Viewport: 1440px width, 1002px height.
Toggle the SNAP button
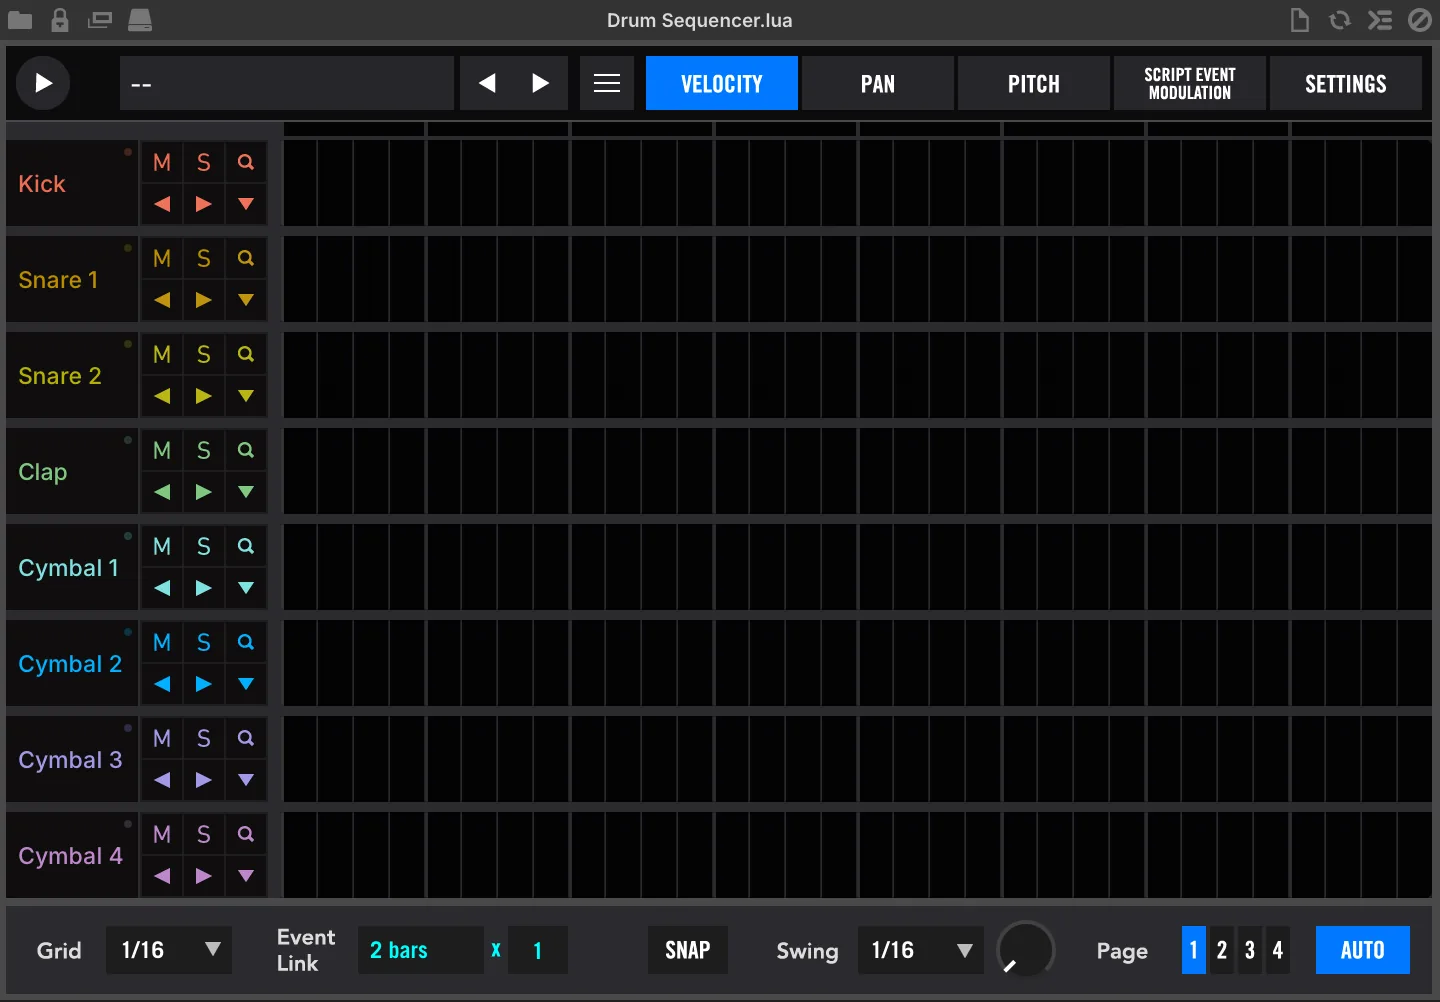(688, 950)
